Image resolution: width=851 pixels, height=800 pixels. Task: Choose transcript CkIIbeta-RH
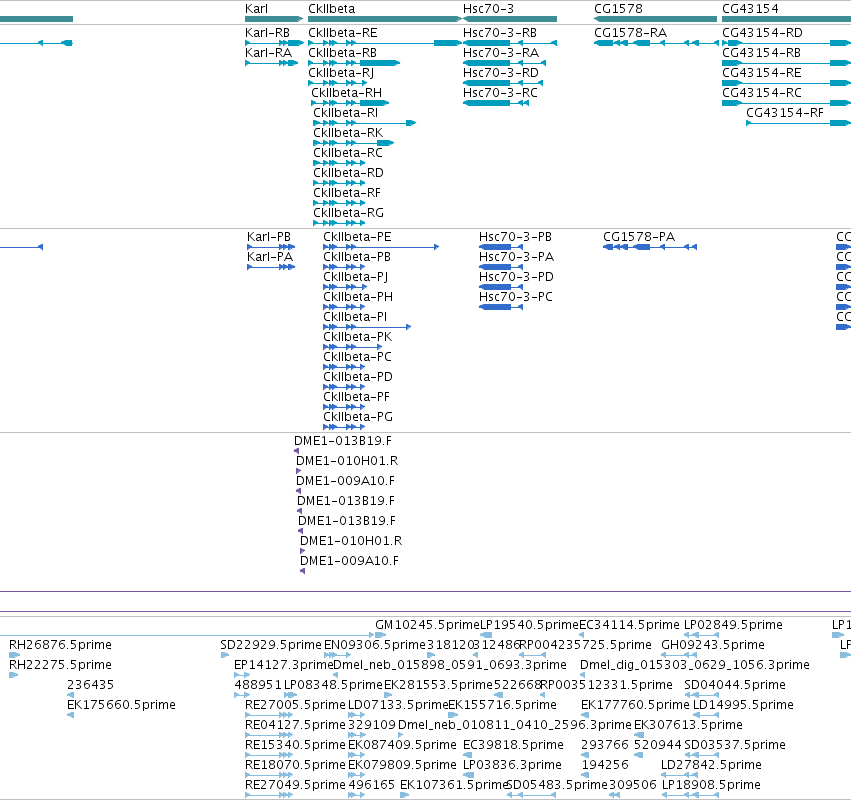(346, 93)
